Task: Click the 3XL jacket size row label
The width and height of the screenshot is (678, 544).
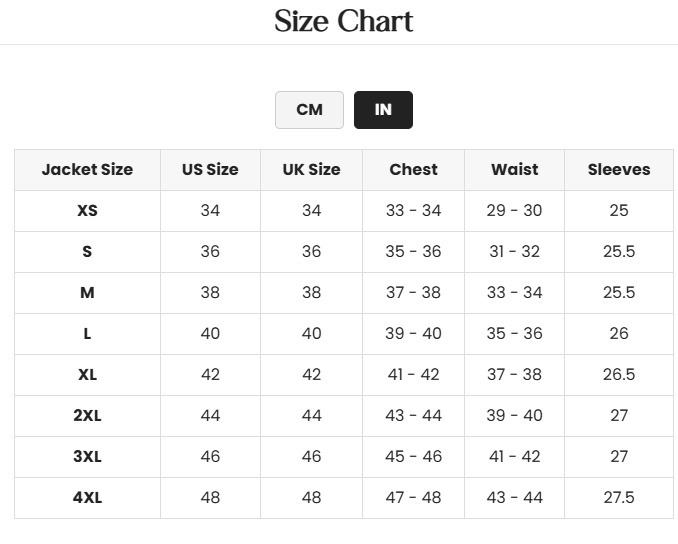Action: 87,457
